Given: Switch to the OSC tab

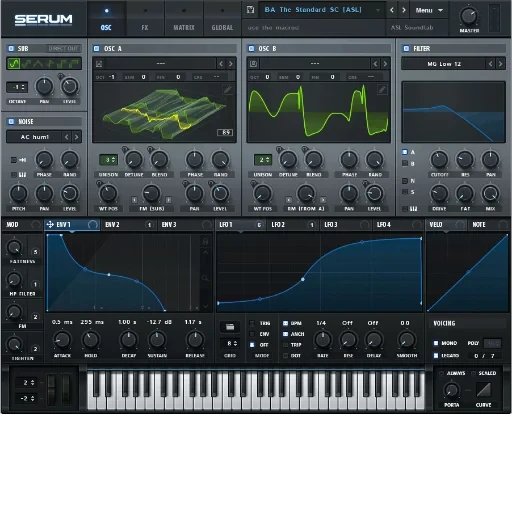Looking at the screenshot, I should tap(106, 19).
